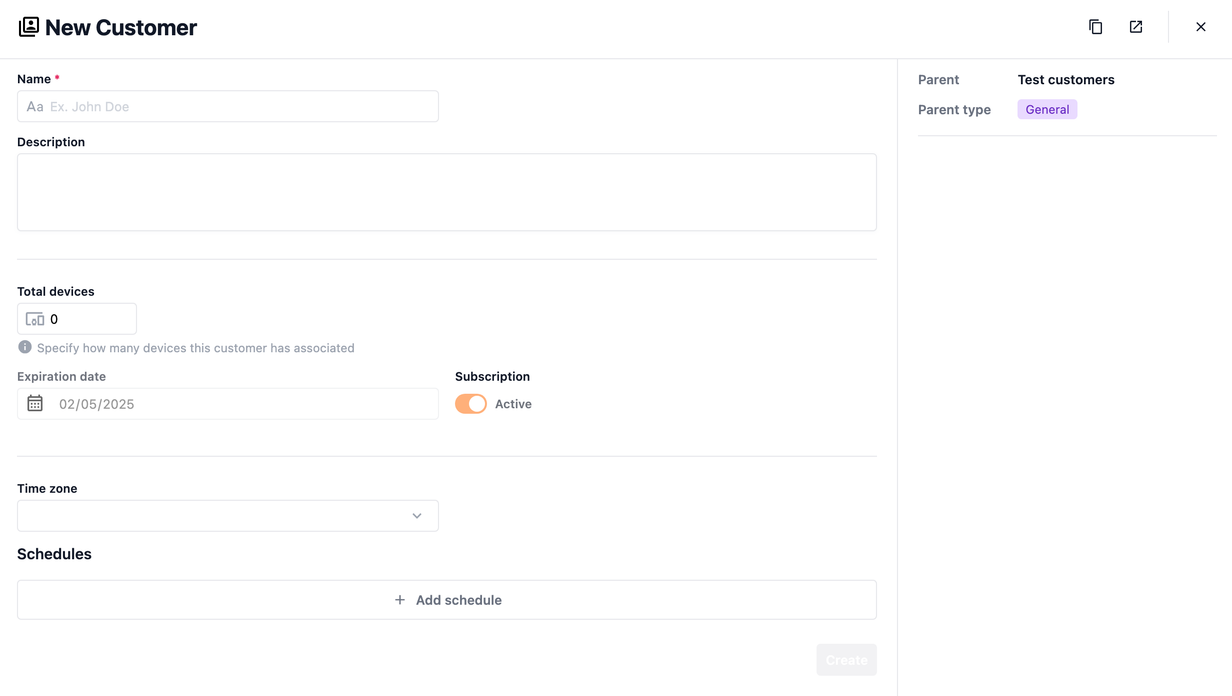Click the copy icon in header

[1095, 27]
